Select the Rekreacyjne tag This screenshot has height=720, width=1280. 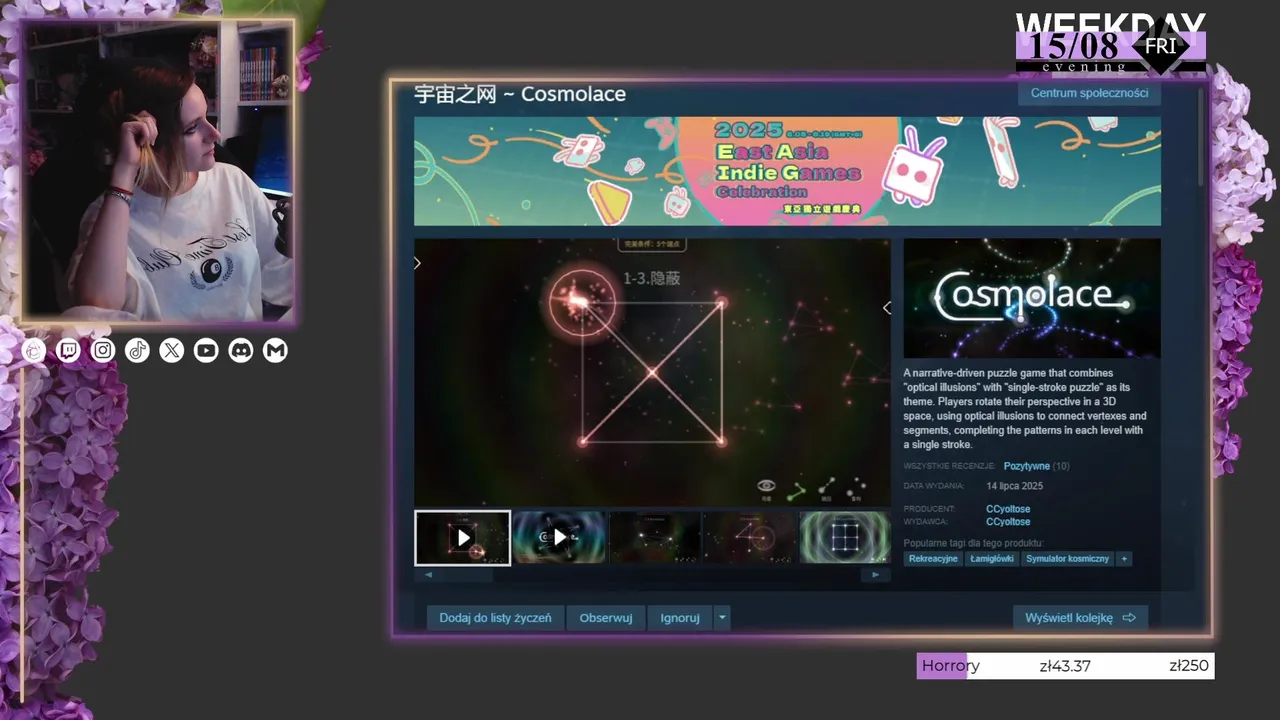coord(933,559)
